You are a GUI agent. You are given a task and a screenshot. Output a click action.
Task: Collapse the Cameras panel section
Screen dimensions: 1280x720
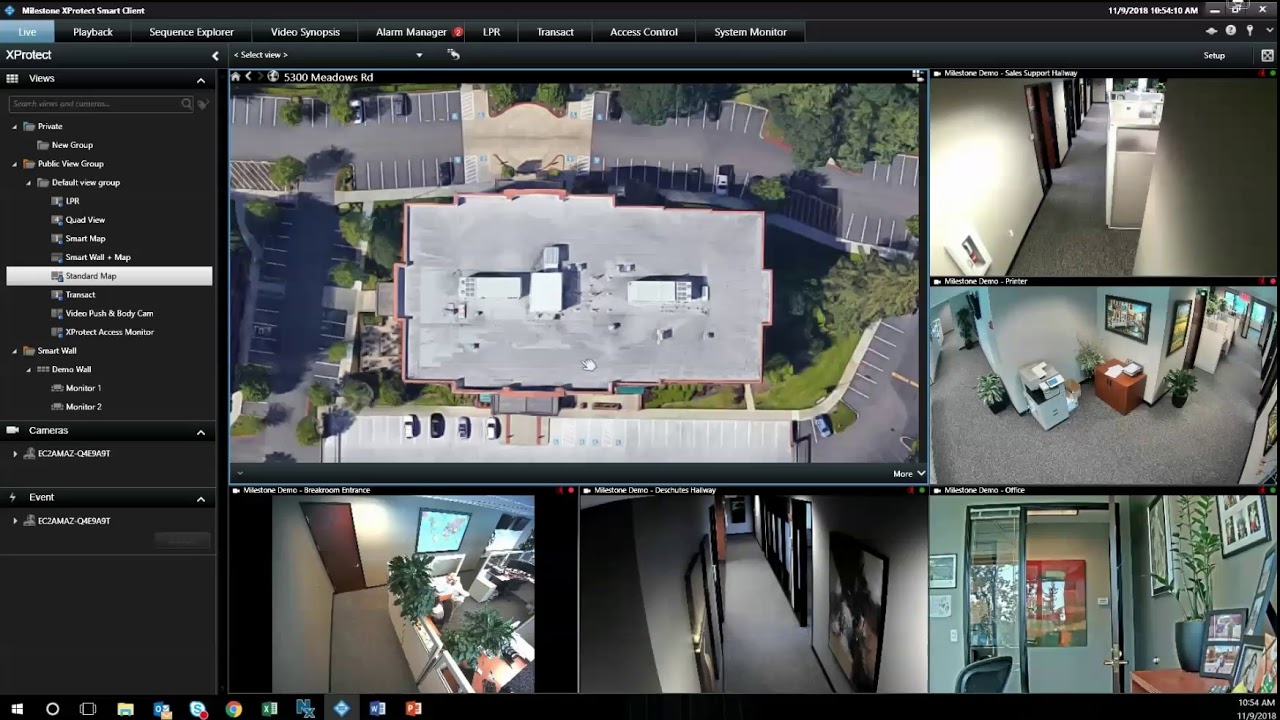coord(201,432)
